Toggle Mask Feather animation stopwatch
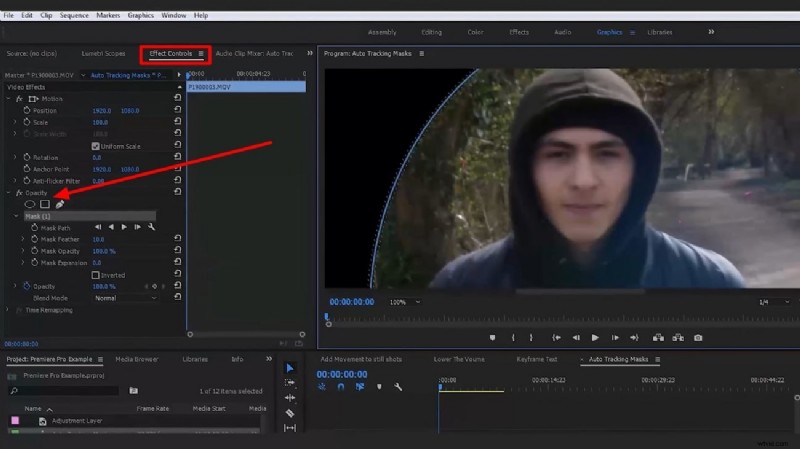 pos(35,239)
